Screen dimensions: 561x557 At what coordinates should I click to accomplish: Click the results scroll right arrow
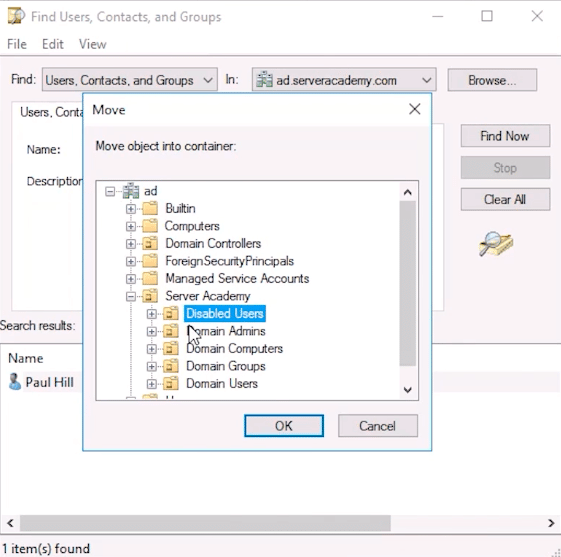[x=551, y=523]
